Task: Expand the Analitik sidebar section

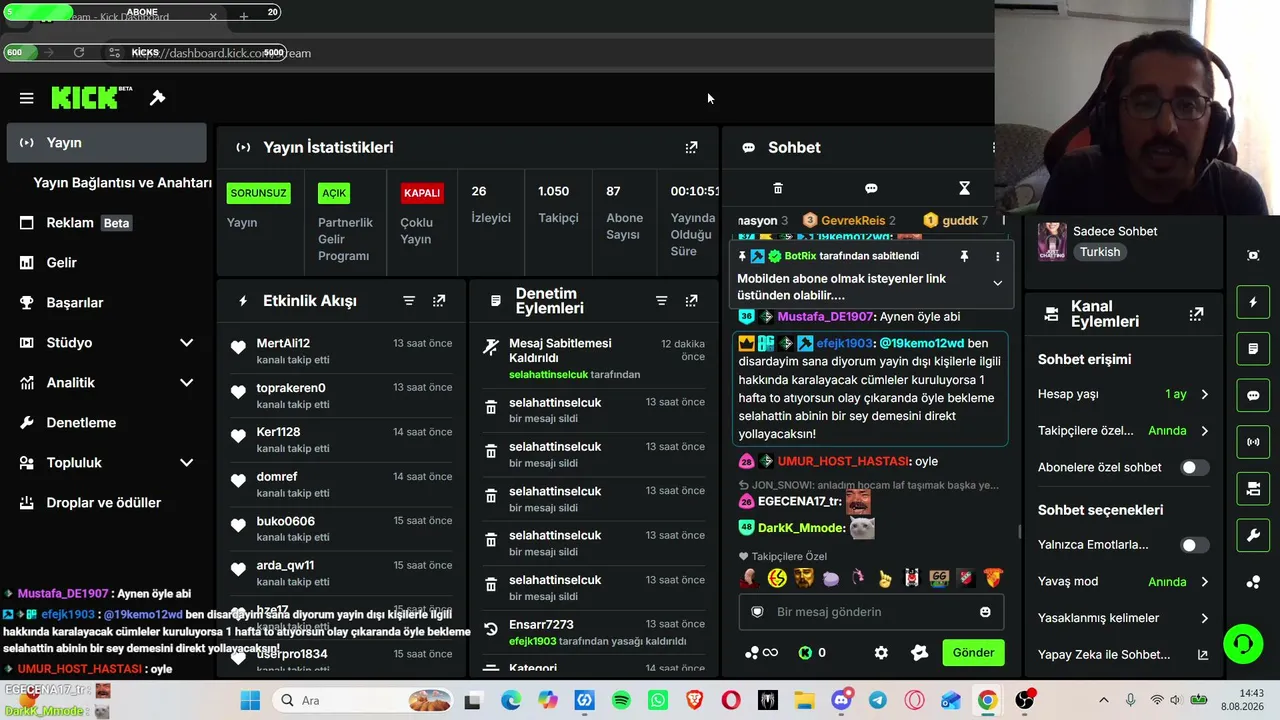Action: click(186, 383)
